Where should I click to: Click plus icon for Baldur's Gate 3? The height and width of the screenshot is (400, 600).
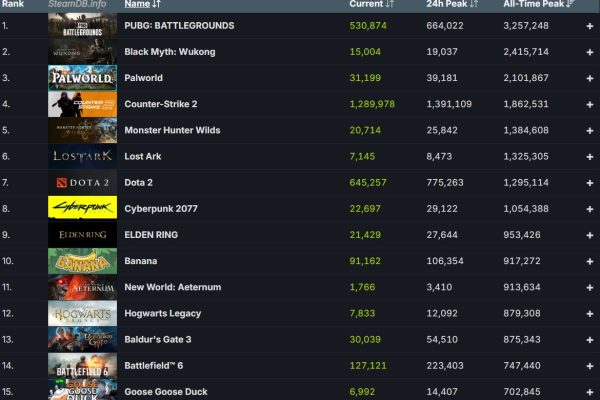pyautogui.click(x=589, y=340)
